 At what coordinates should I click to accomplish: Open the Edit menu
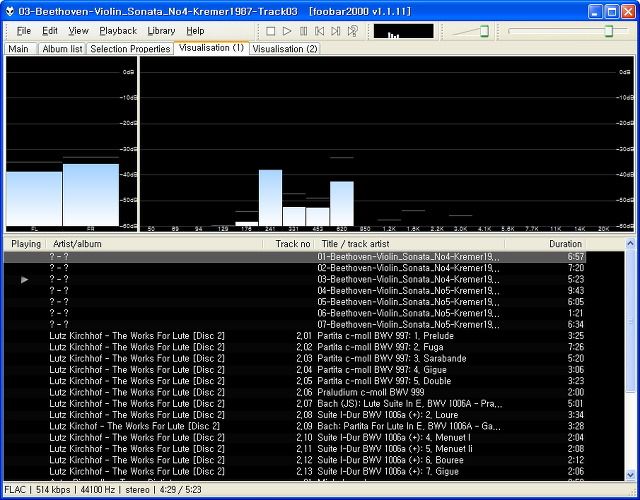coord(50,31)
